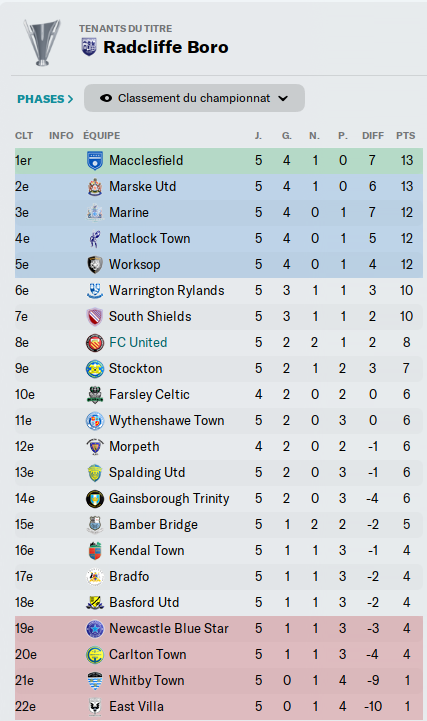Open the Radcliffe Boro team name link
427x721 pixels.
[165, 47]
